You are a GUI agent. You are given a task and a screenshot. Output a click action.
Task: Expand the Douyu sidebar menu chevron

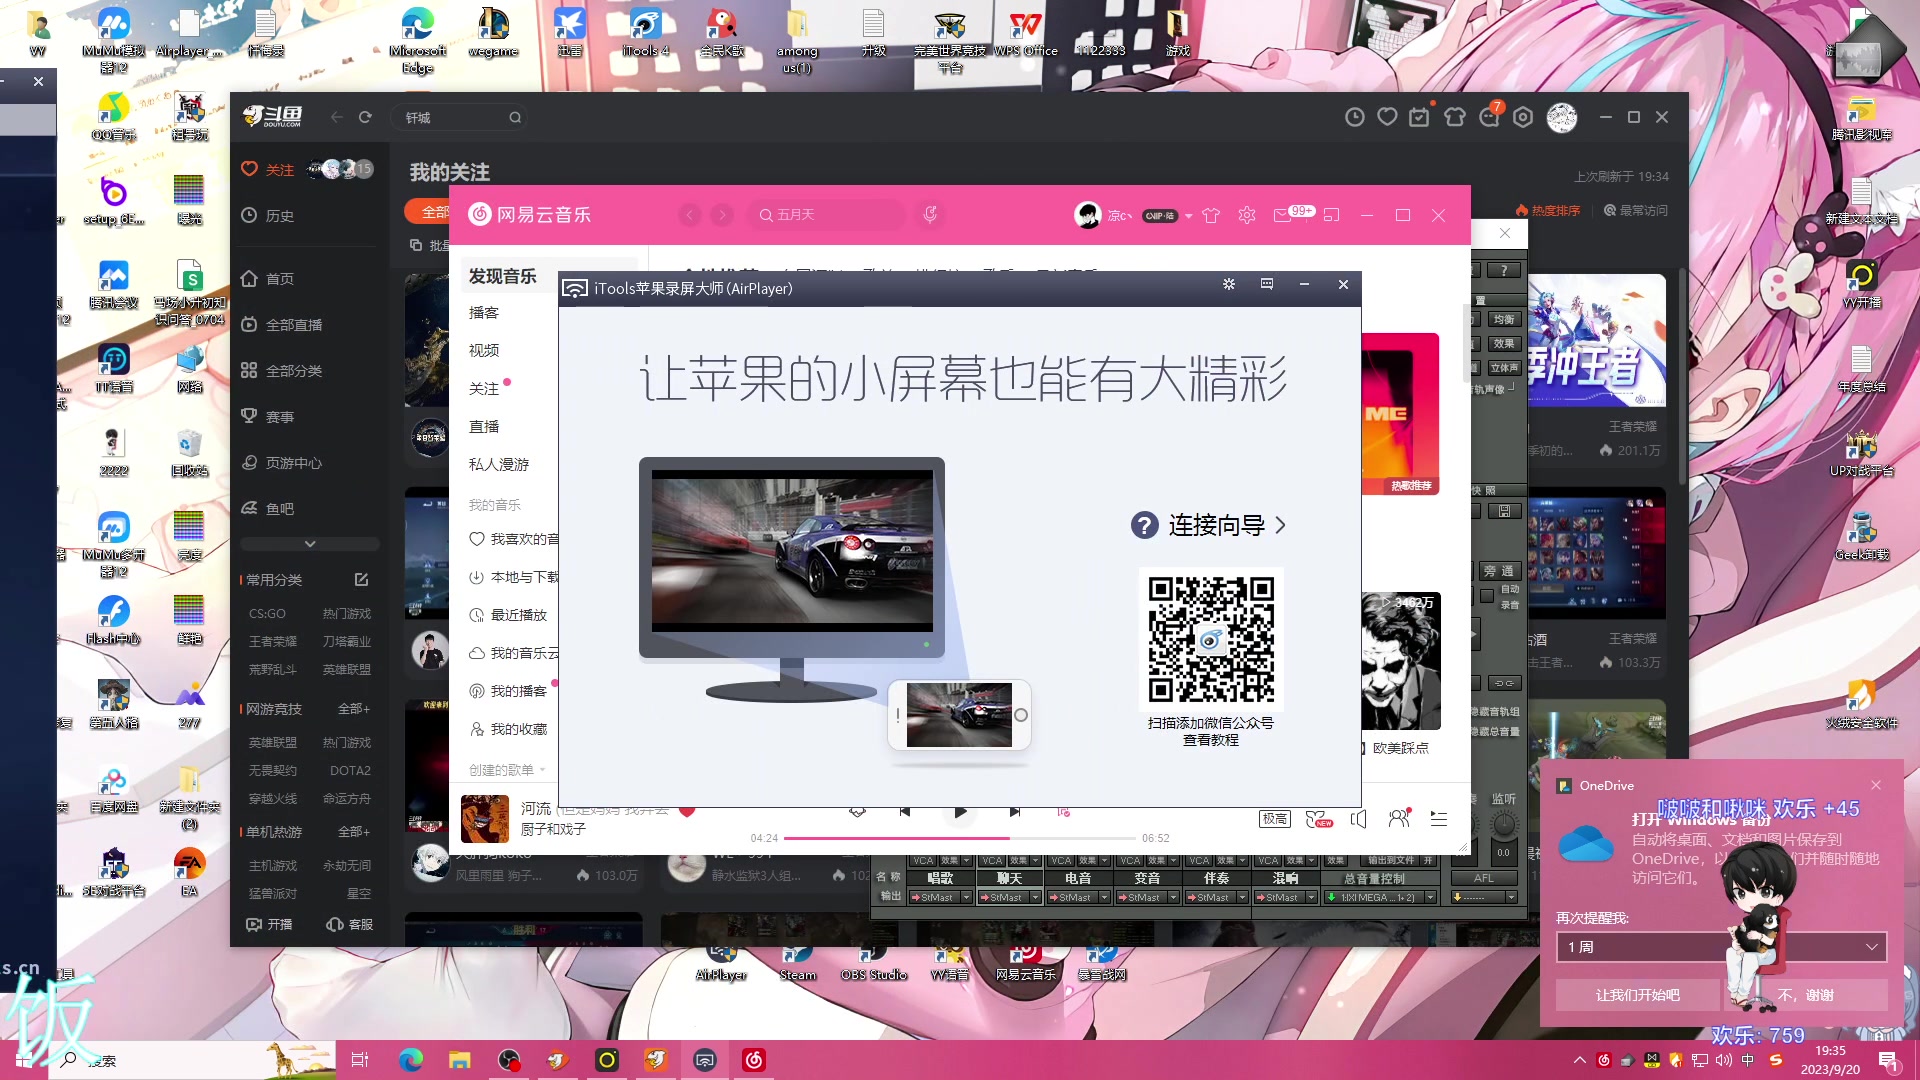click(x=310, y=544)
